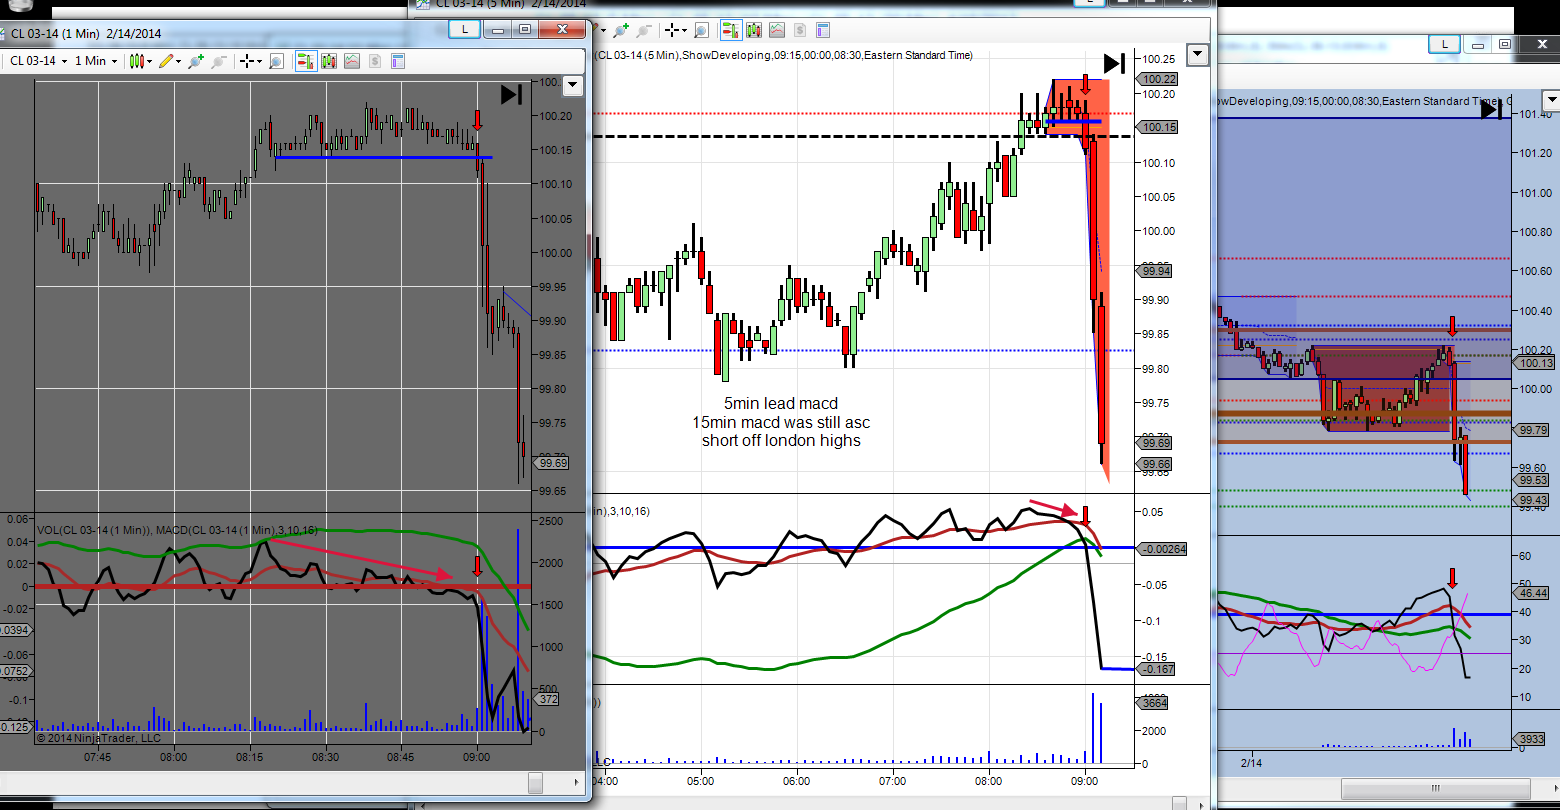Expand cursor type dropdown arrow in 5 Min window
This screenshot has width=1560, height=810.
click(x=684, y=32)
